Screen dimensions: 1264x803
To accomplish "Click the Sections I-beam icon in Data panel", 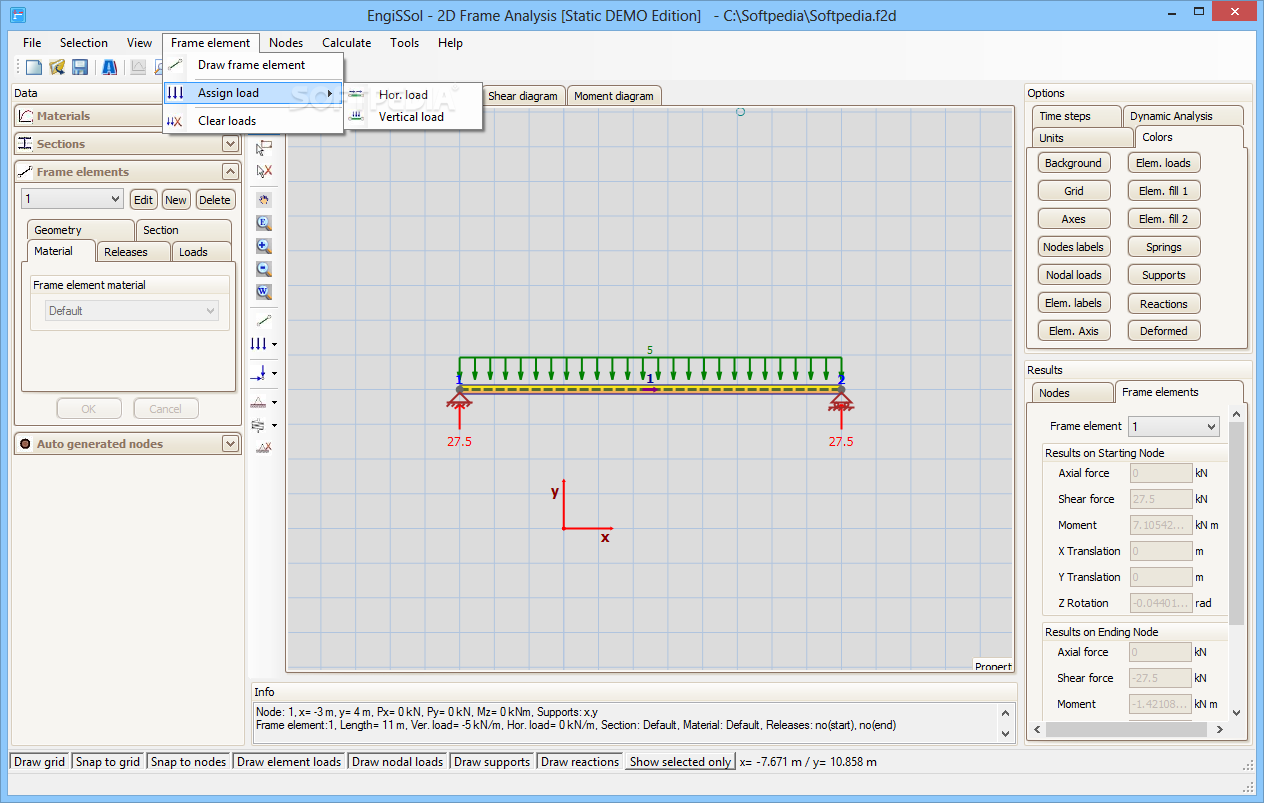I will click(x=26, y=144).
